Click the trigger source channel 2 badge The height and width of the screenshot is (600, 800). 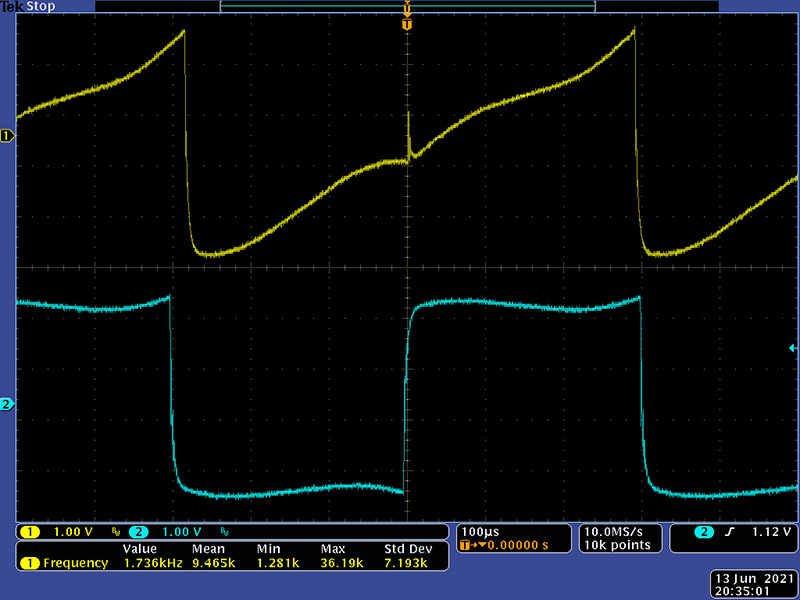tap(706, 531)
